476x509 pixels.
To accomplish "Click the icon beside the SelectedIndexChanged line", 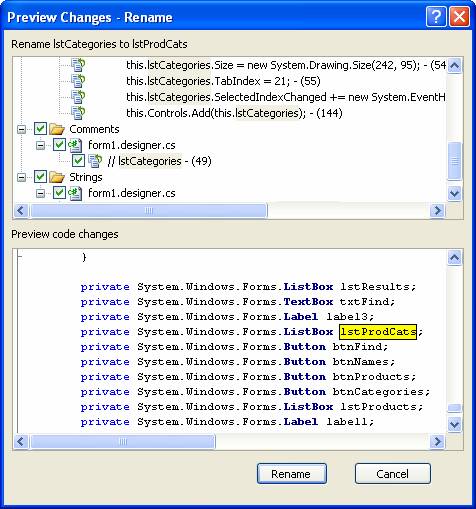I will tap(78, 97).
